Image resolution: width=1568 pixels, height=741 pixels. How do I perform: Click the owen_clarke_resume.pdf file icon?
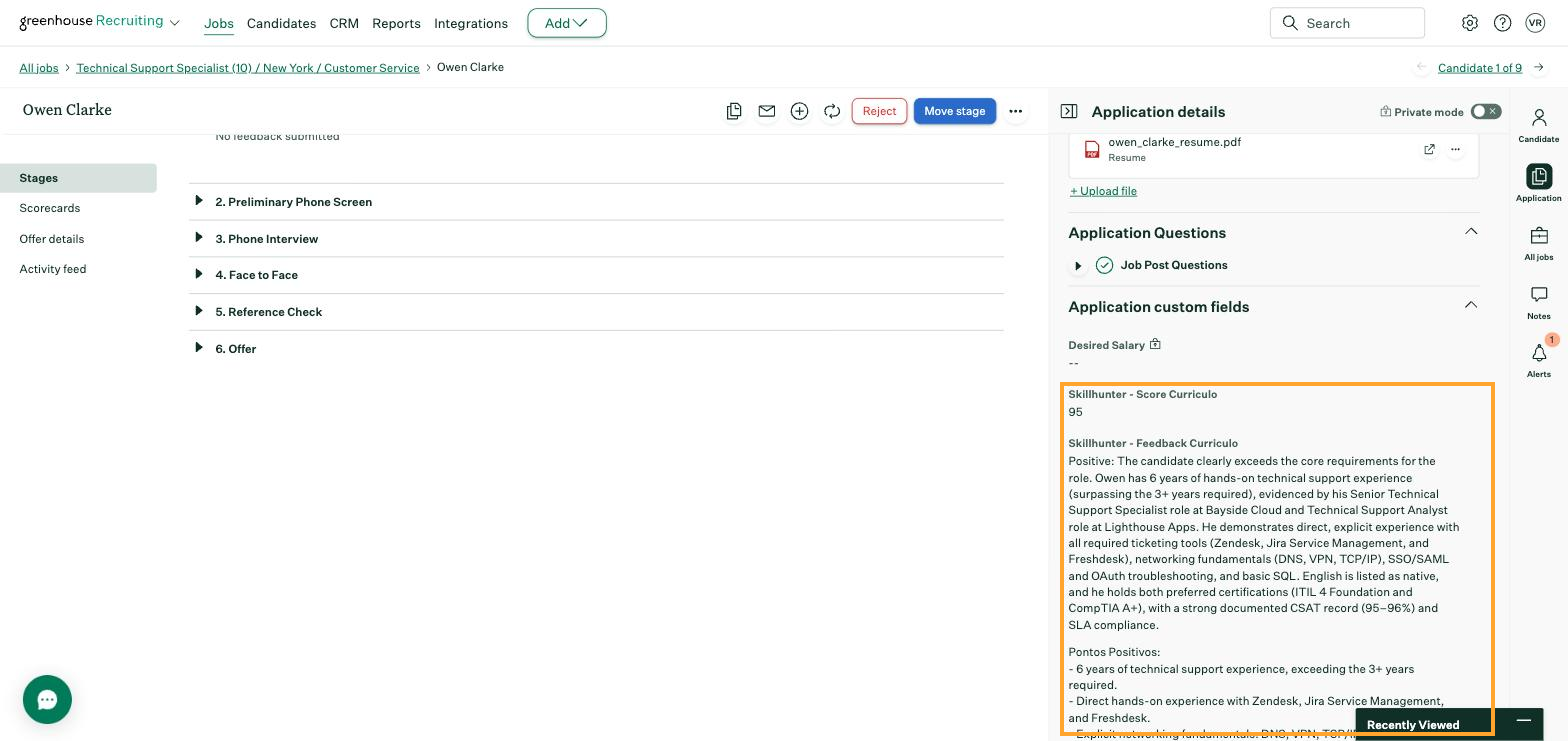[1092, 149]
